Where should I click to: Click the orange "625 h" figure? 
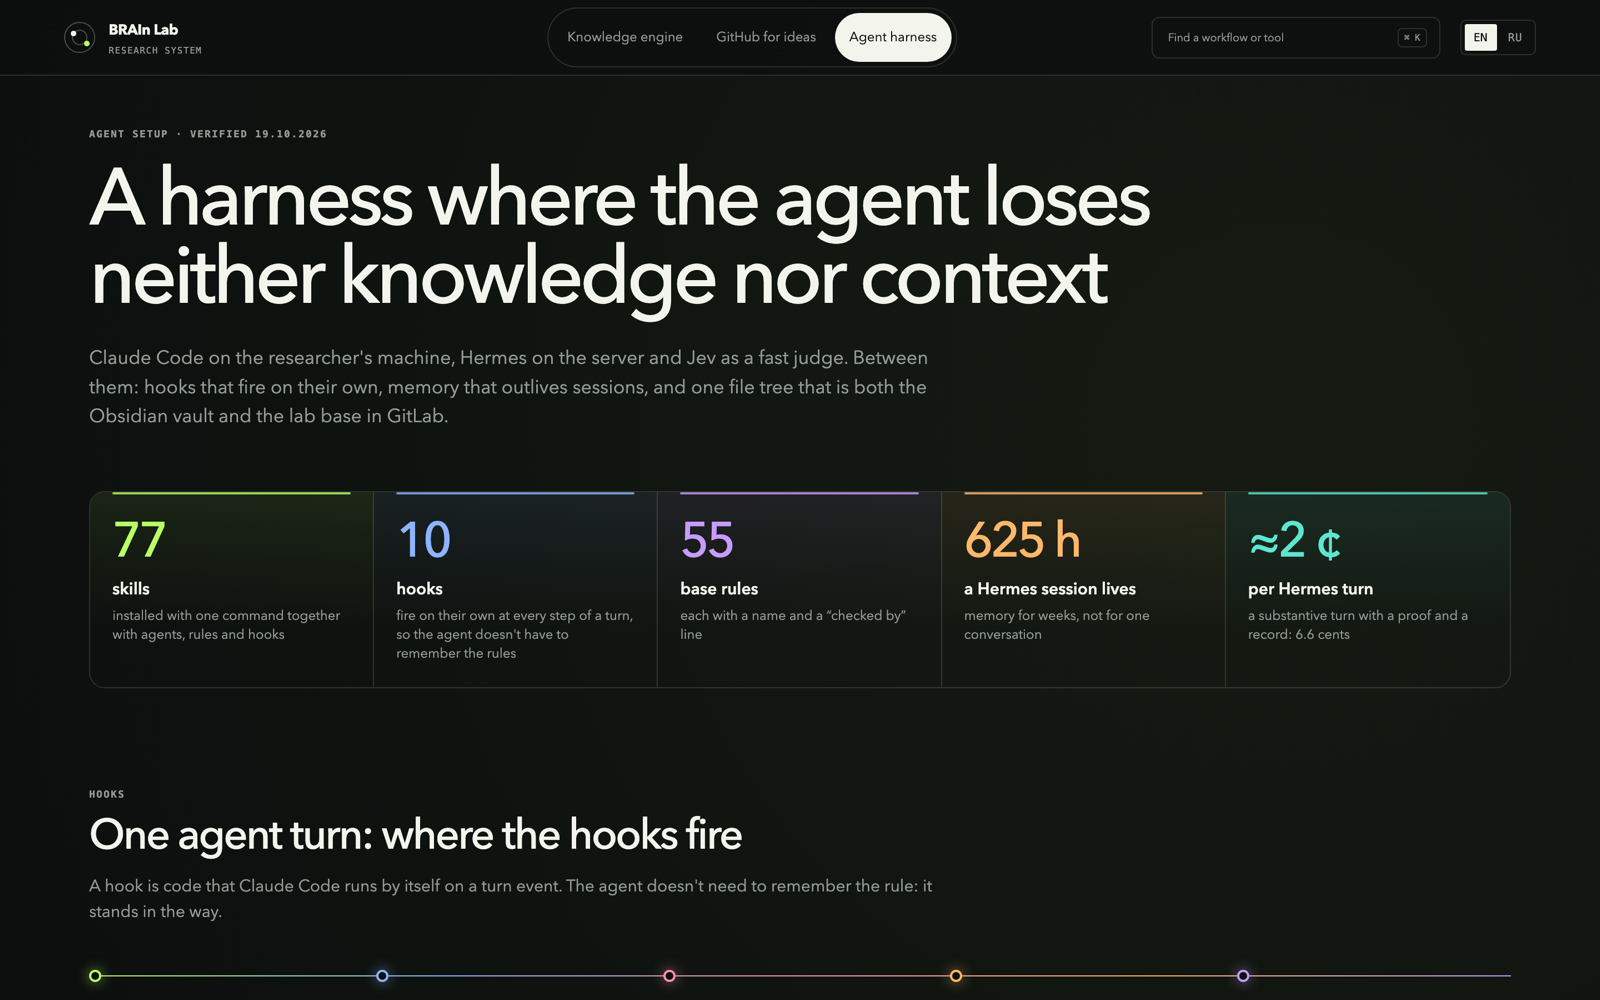[1022, 540]
